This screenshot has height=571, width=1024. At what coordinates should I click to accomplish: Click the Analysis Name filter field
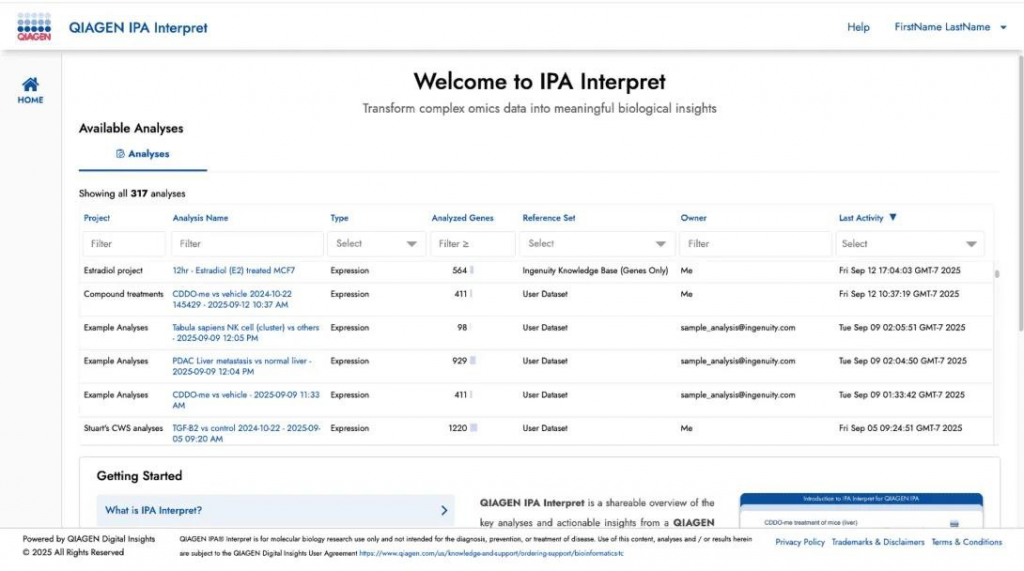coord(247,243)
